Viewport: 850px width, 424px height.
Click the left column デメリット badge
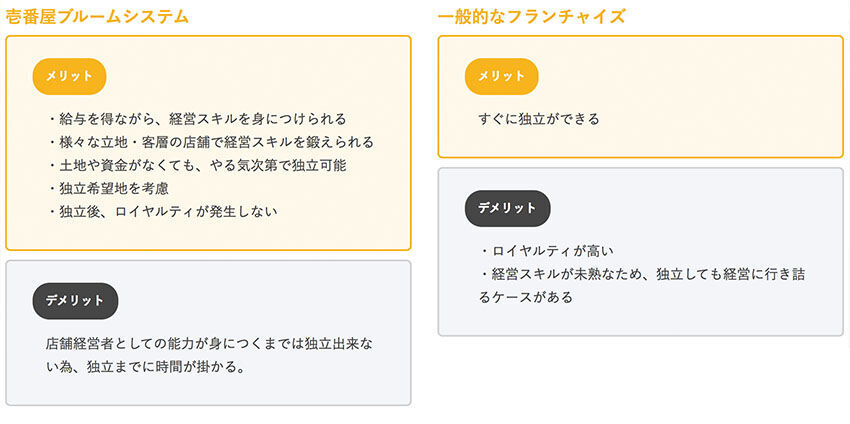[x=75, y=300]
